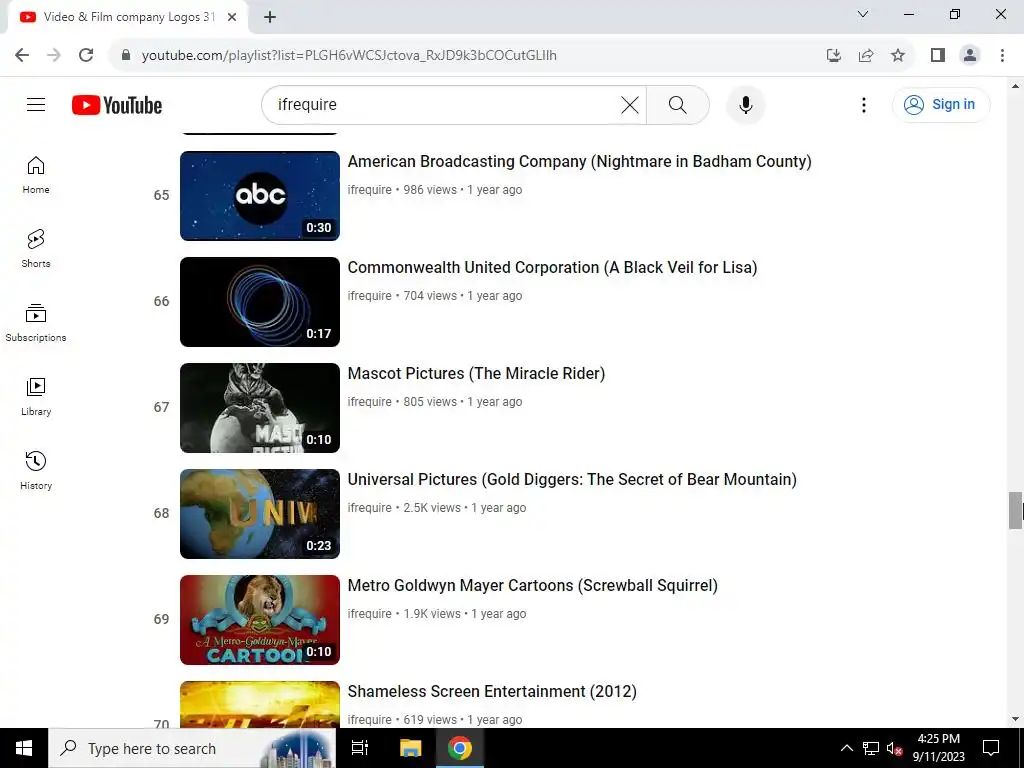
Task: Open the YouTube hamburger guide menu
Action: click(x=36, y=104)
